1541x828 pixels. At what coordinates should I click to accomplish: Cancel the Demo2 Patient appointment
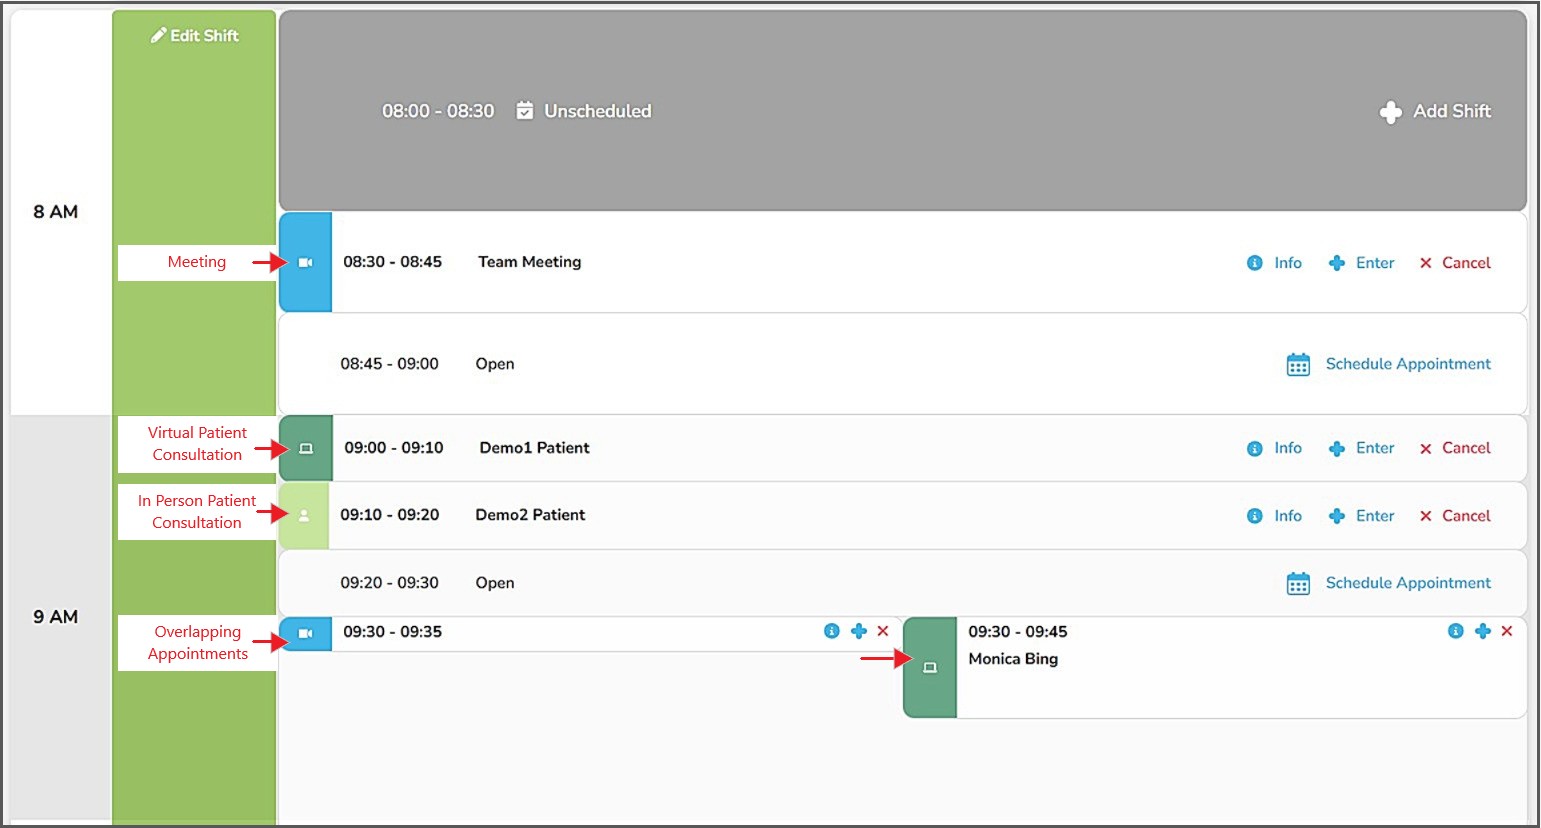(x=1455, y=516)
